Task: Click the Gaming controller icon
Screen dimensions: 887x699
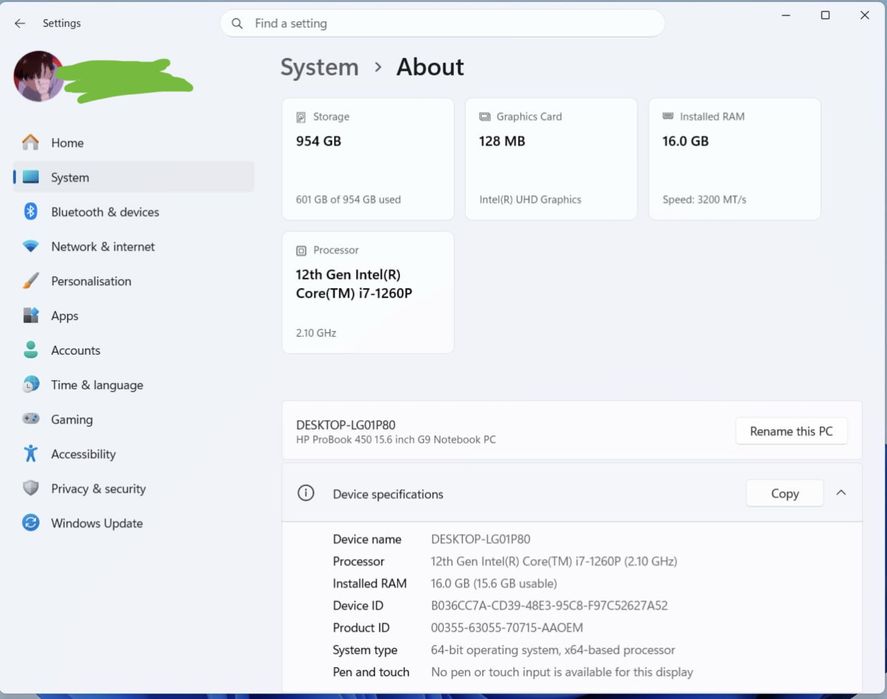Action: pos(31,418)
